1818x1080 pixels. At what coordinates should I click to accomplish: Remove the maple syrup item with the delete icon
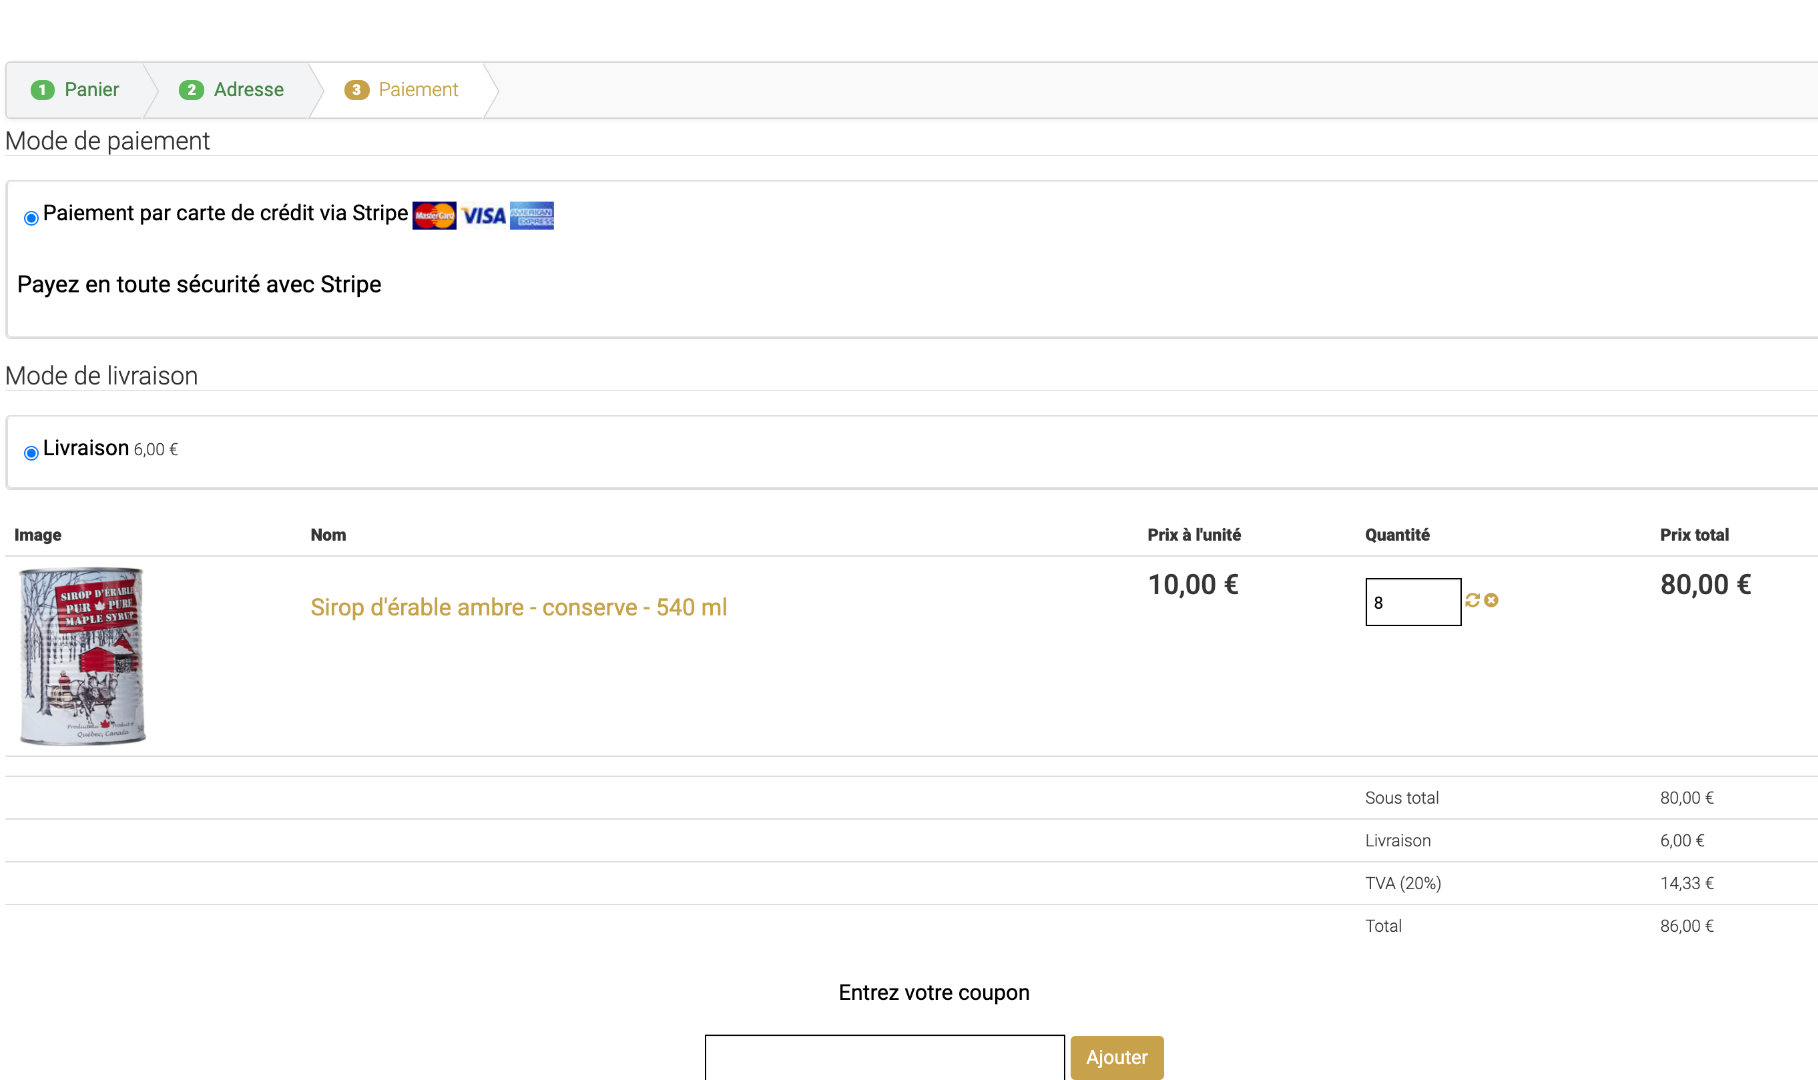(x=1491, y=600)
